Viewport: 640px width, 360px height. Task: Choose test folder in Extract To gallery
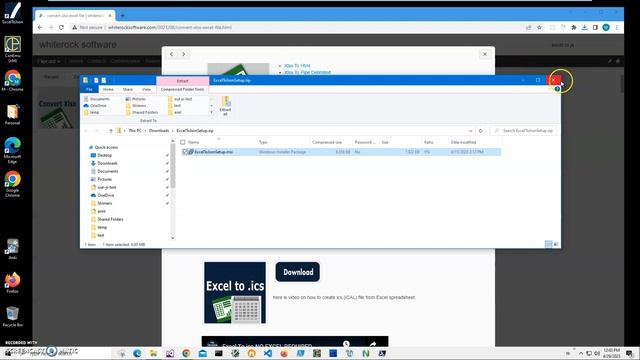174,105
